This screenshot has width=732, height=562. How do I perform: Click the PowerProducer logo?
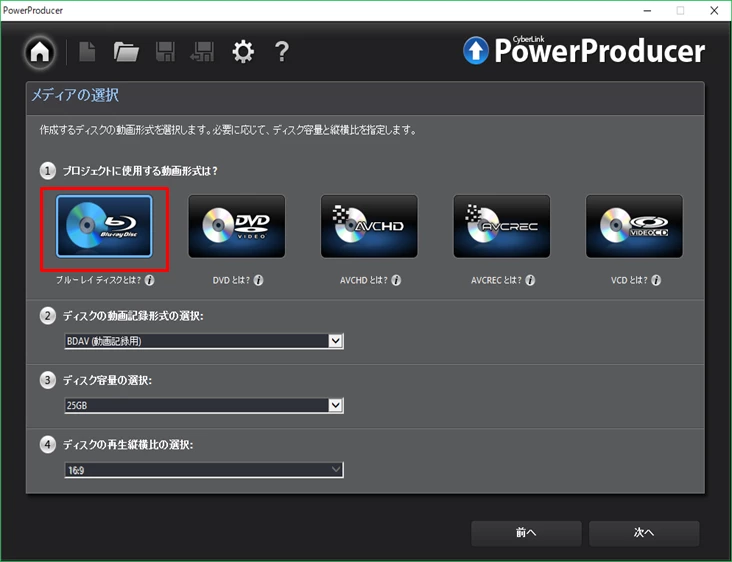click(x=584, y=50)
